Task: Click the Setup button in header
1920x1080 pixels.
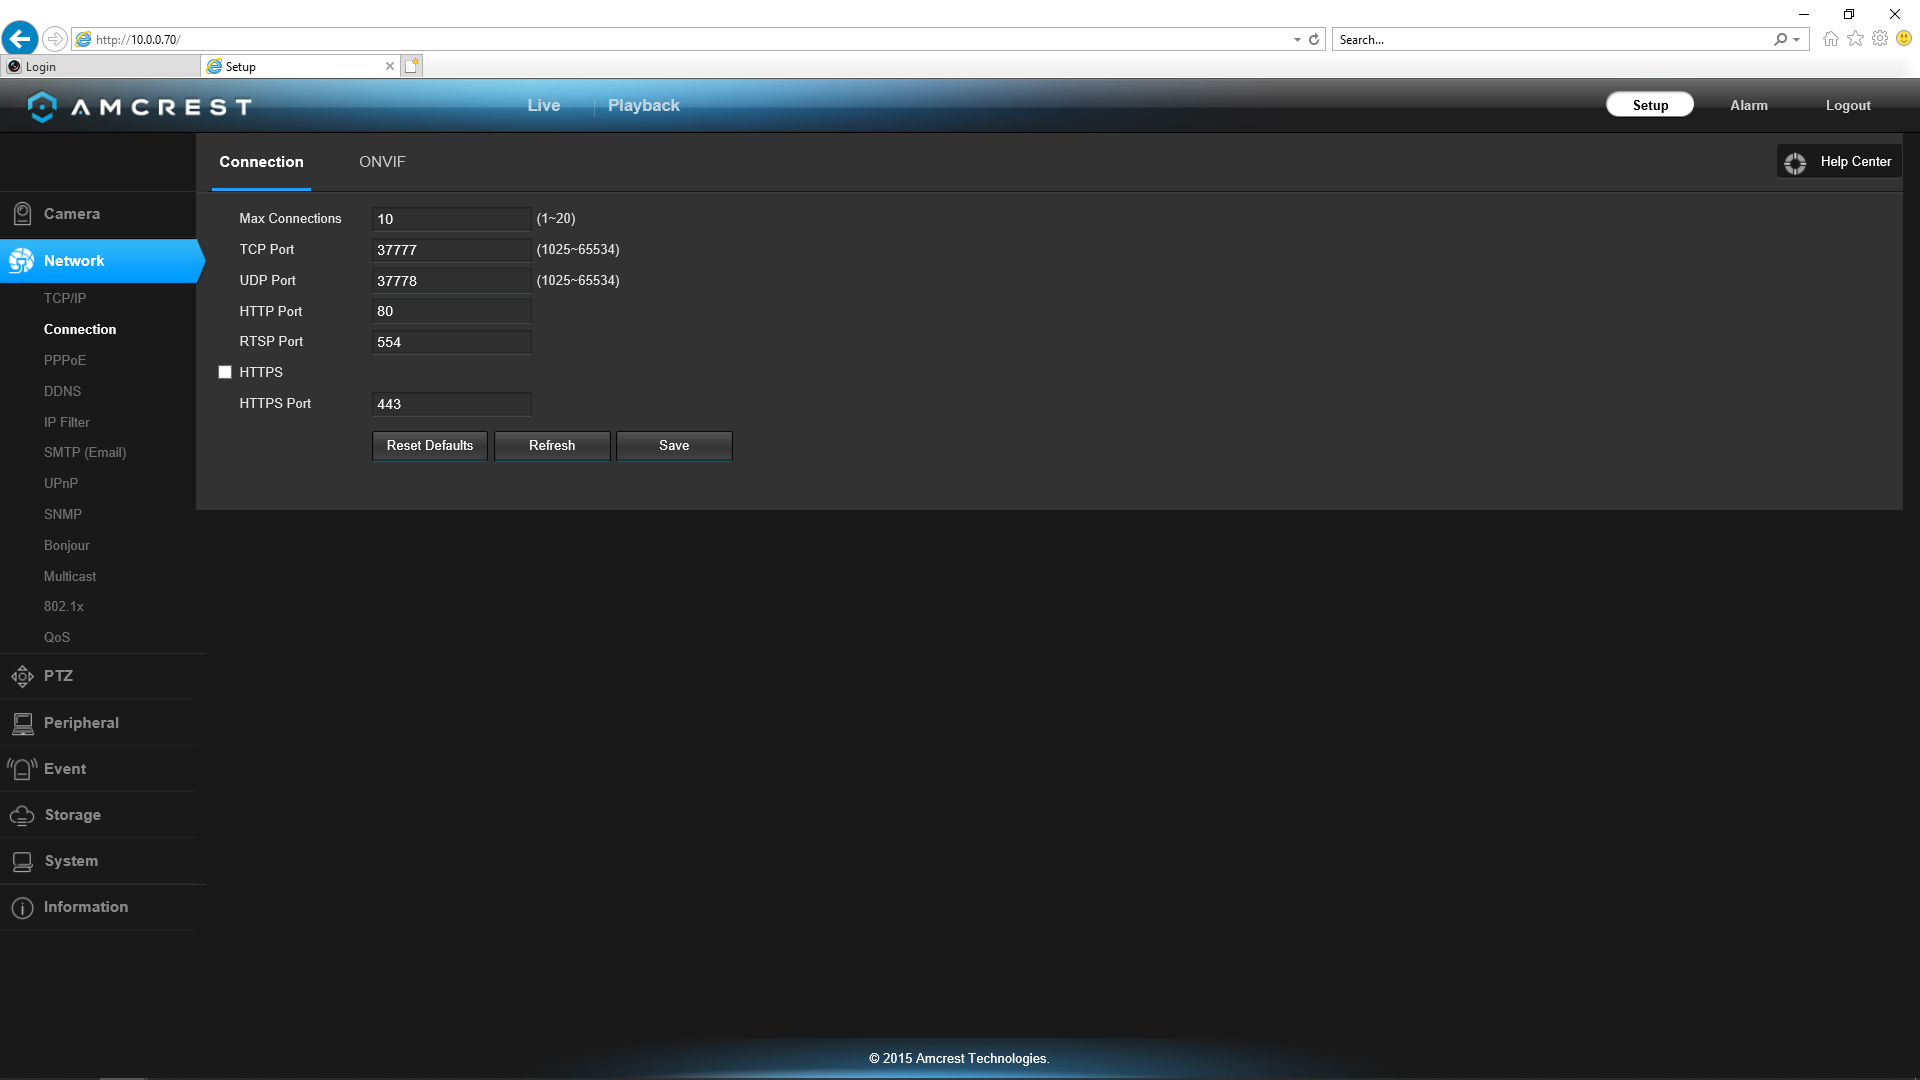Action: pyautogui.click(x=1650, y=105)
